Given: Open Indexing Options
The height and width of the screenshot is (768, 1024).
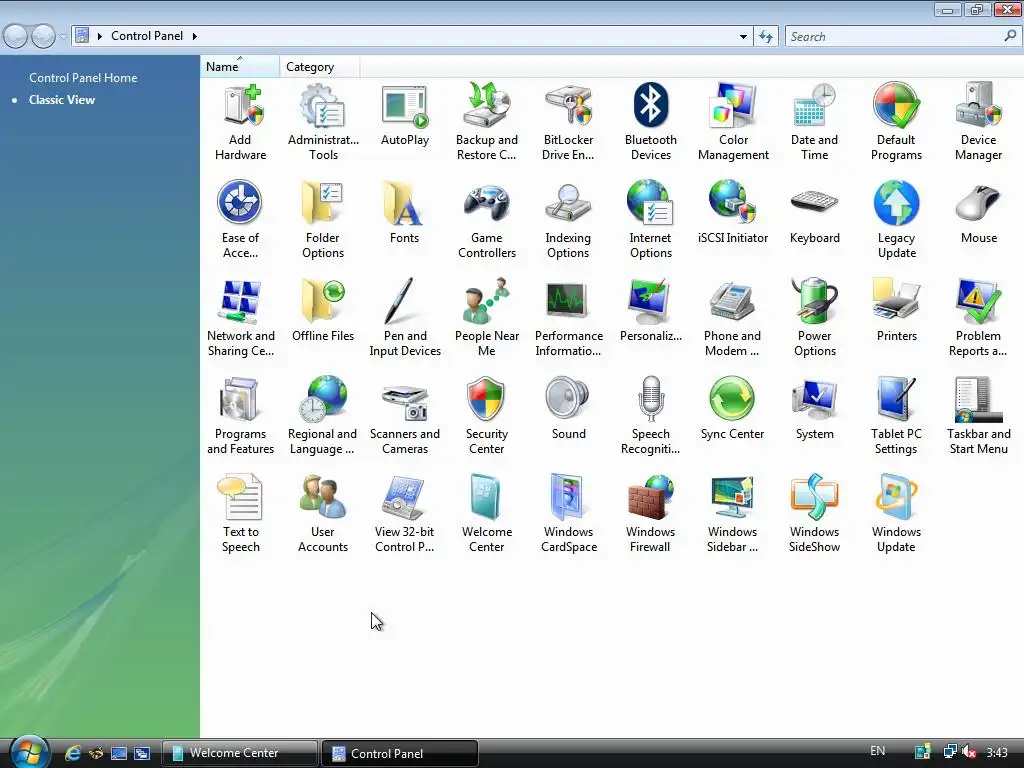Looking at the screenshot, I should click(568, 220).
